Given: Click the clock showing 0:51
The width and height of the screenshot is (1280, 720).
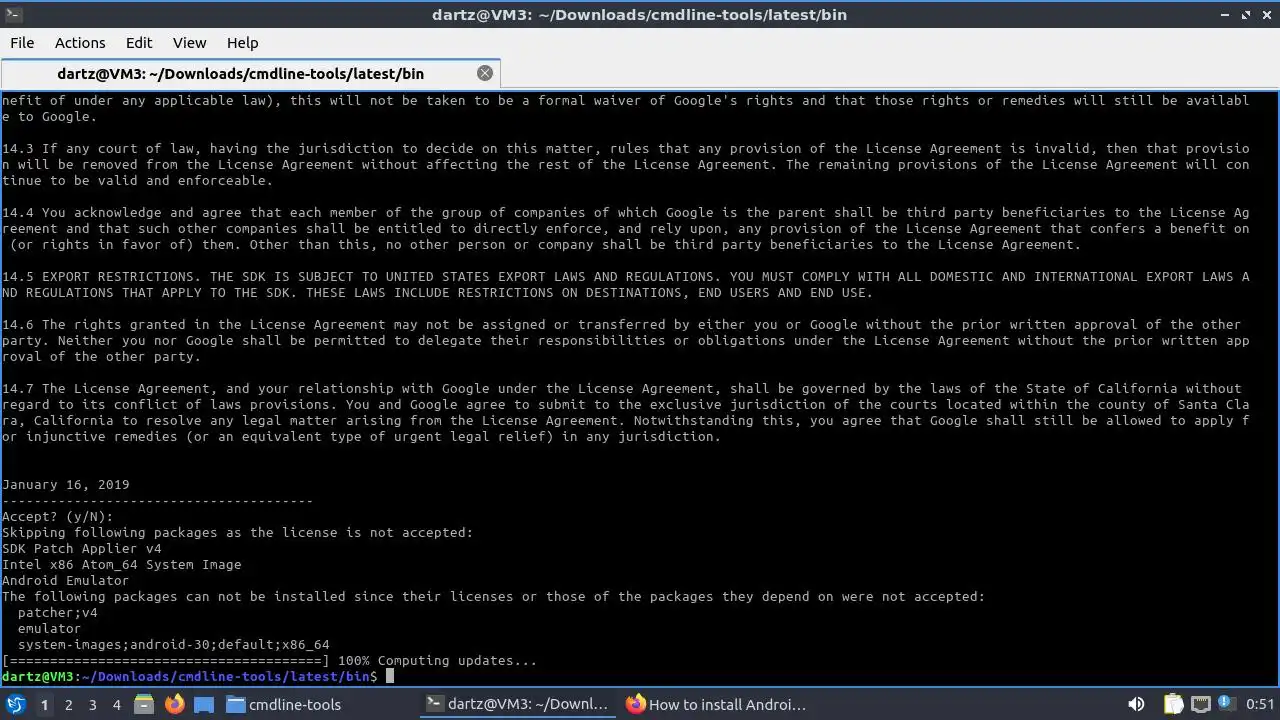Looking at the screenshot, I should click(1260, 704).
